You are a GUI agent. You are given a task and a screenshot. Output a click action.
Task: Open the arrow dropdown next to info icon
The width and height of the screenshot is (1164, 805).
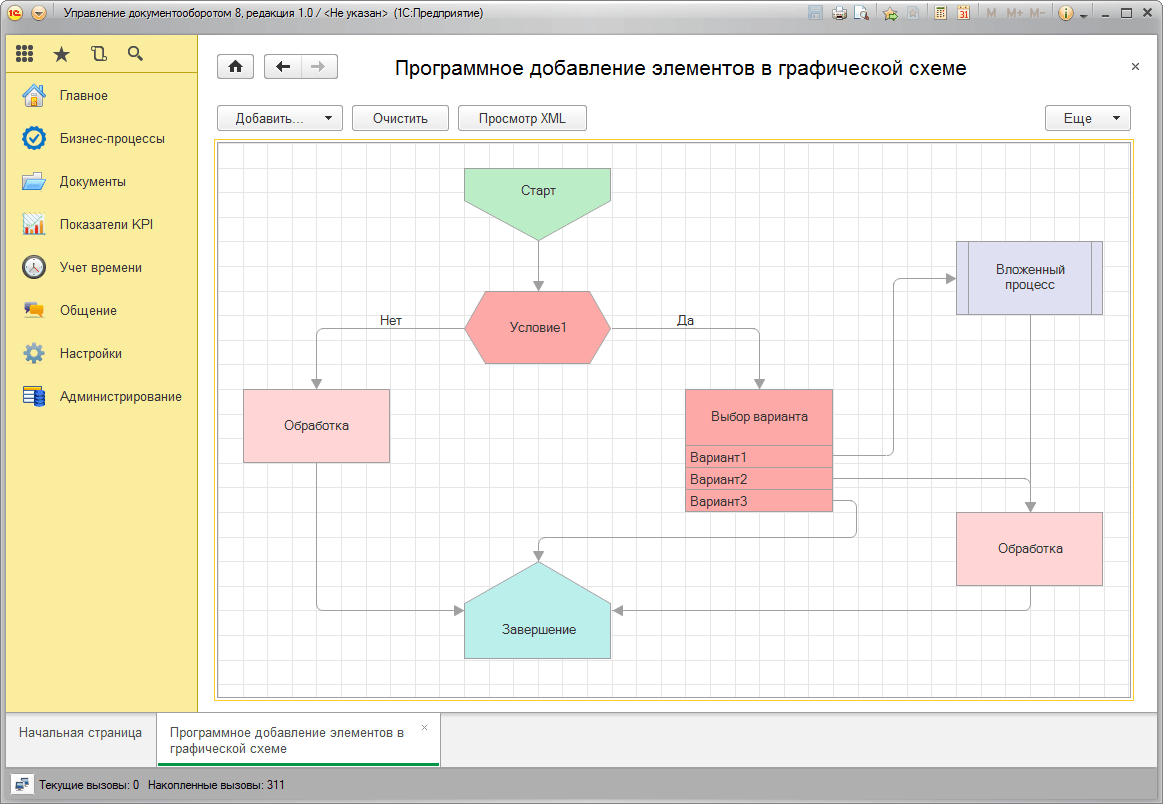pyautogui.click(x=1084, y=14)
